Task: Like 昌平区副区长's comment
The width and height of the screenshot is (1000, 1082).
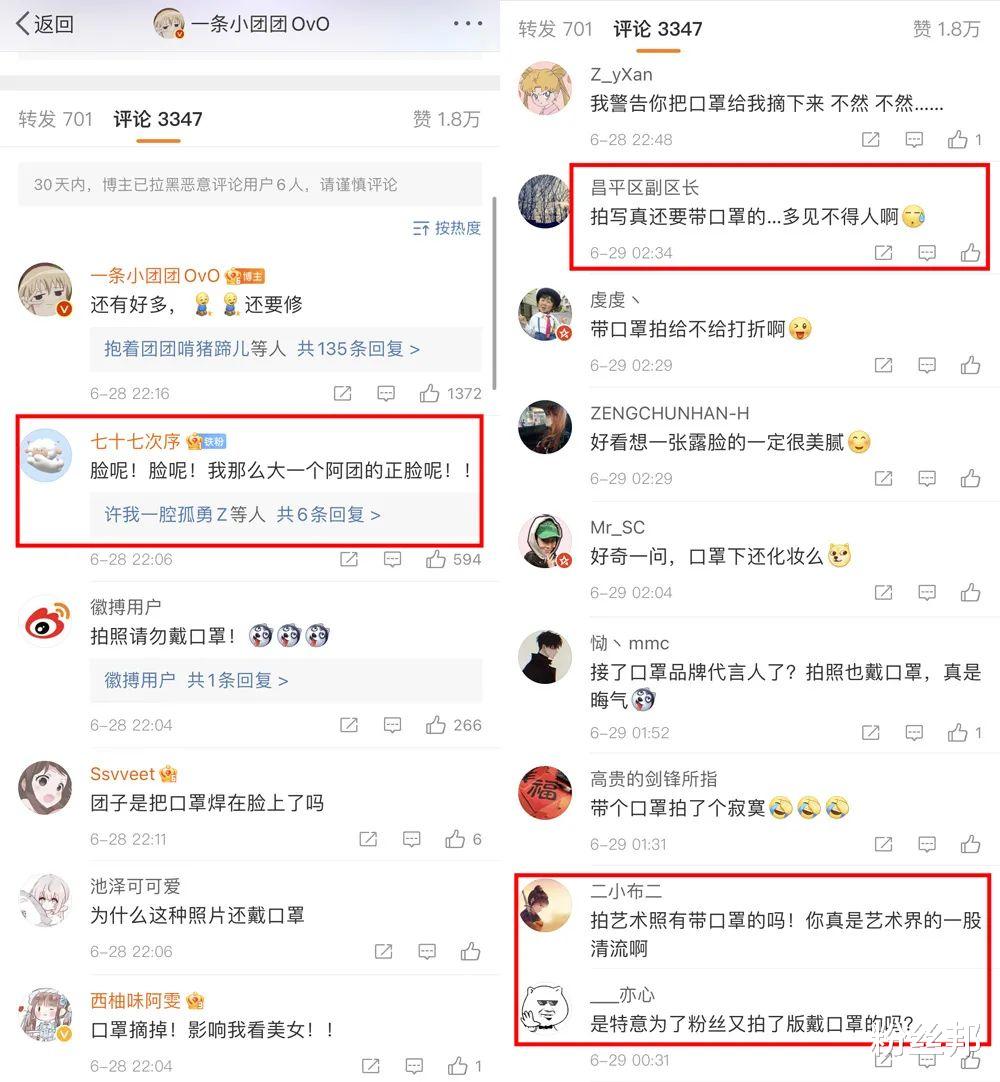Action: 970,253
